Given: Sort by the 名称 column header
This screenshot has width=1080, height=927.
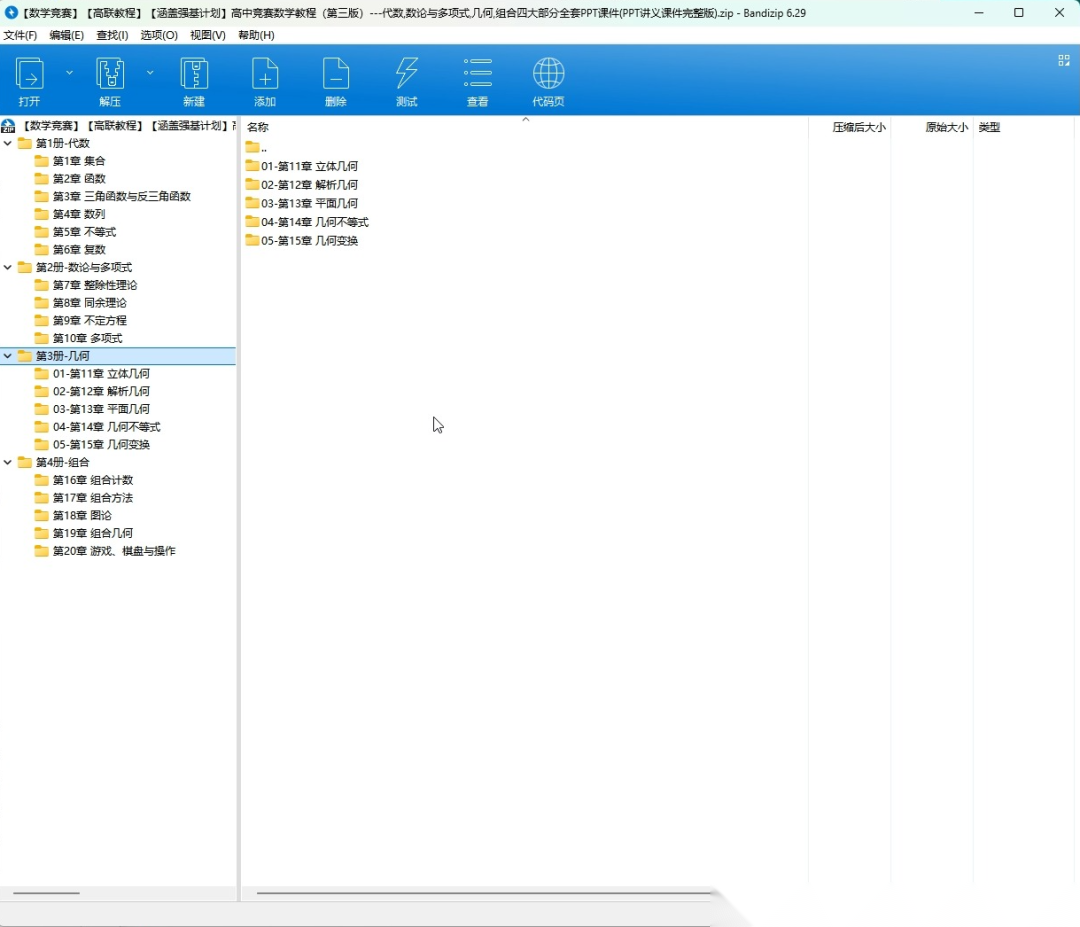Looking at the screenshot, I should pyautogui.click(x=258, y=127).
